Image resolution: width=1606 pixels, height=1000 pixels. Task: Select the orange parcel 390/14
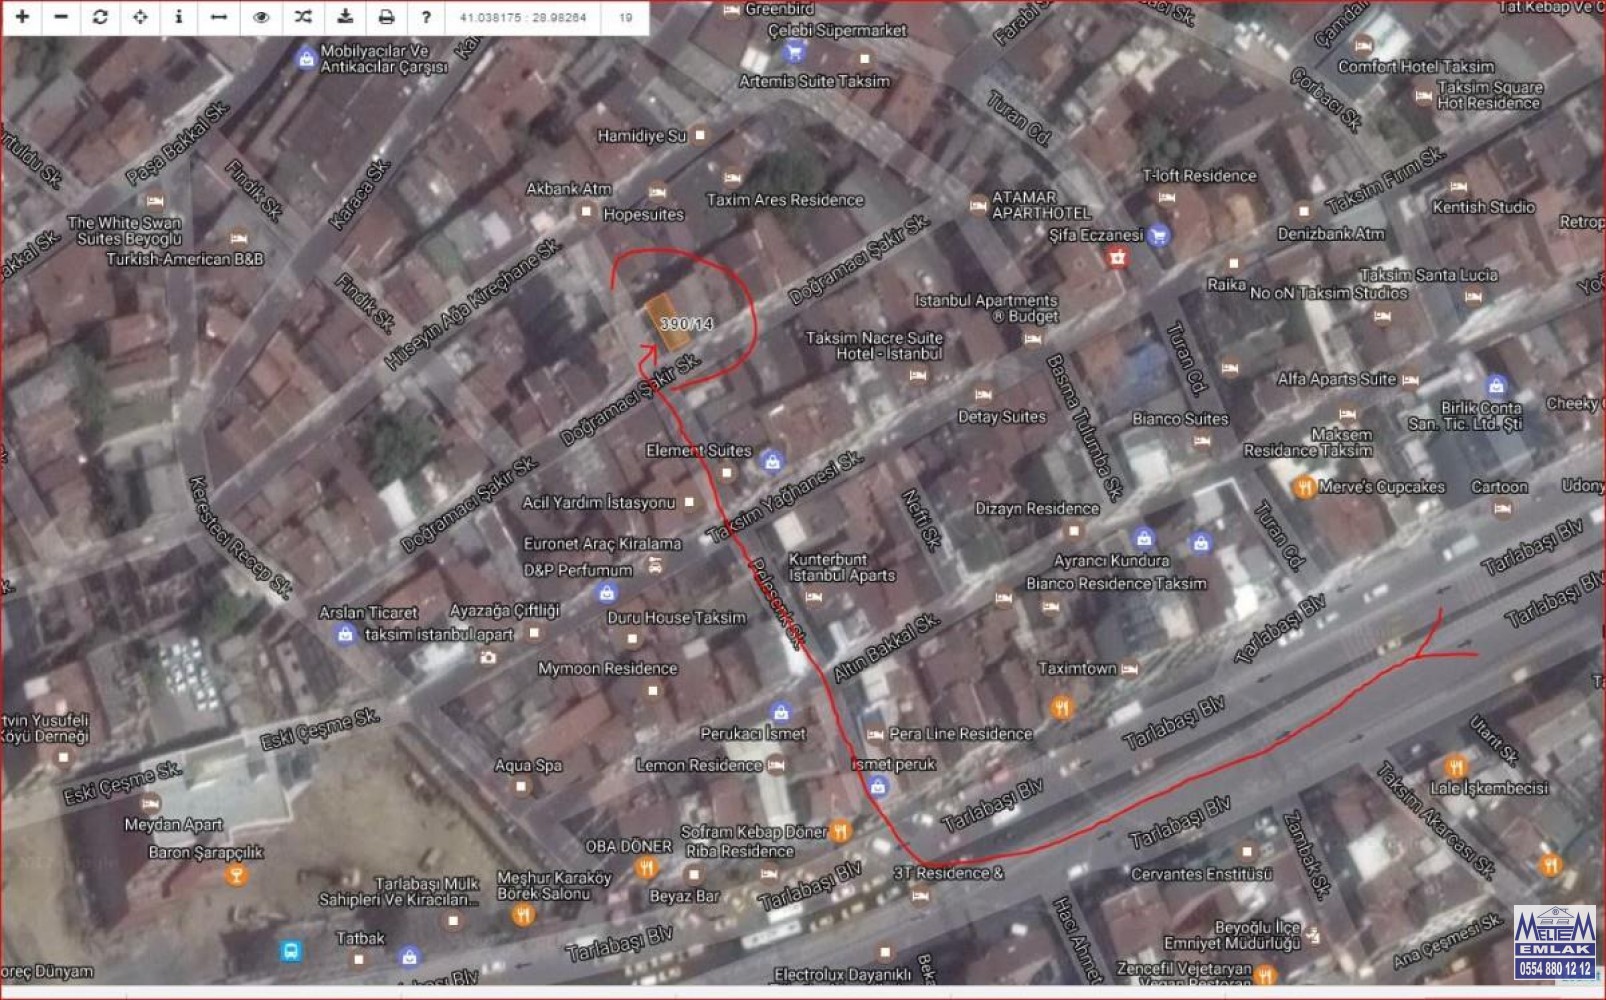pos(669,323)
